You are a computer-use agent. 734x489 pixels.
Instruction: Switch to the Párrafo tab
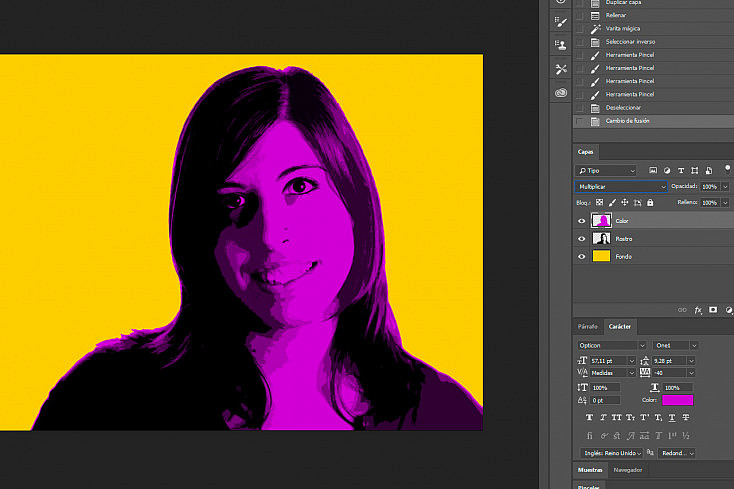click(x=587, y=327)
